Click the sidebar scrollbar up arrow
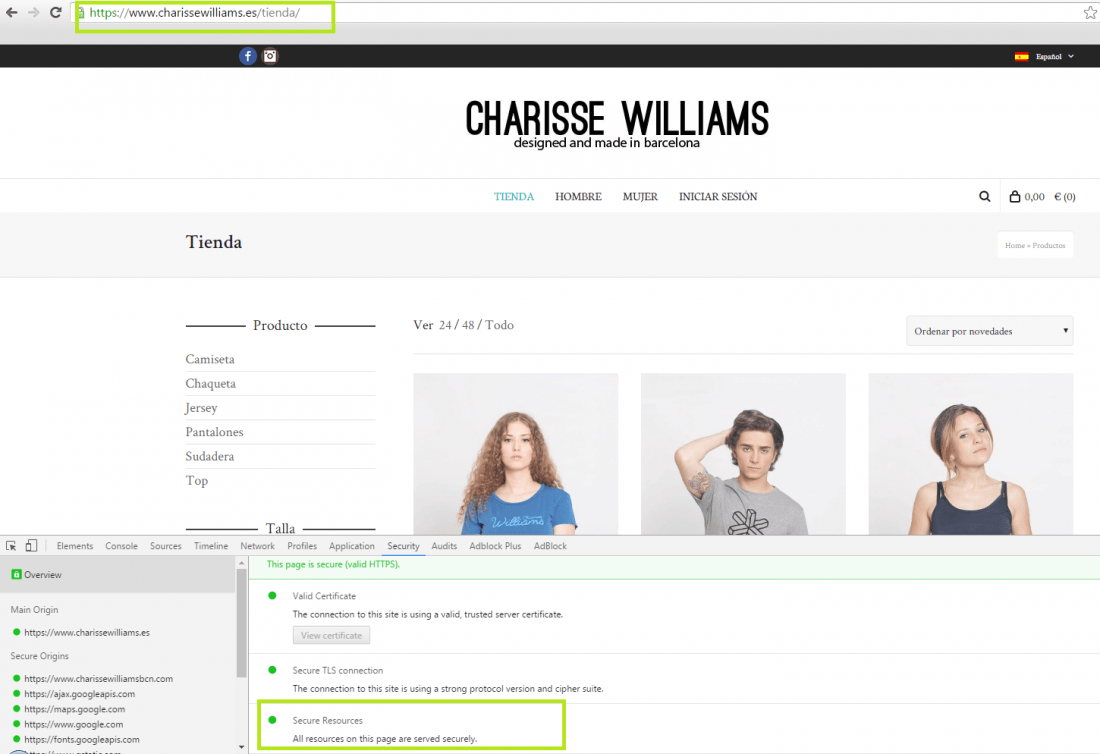 241,563
